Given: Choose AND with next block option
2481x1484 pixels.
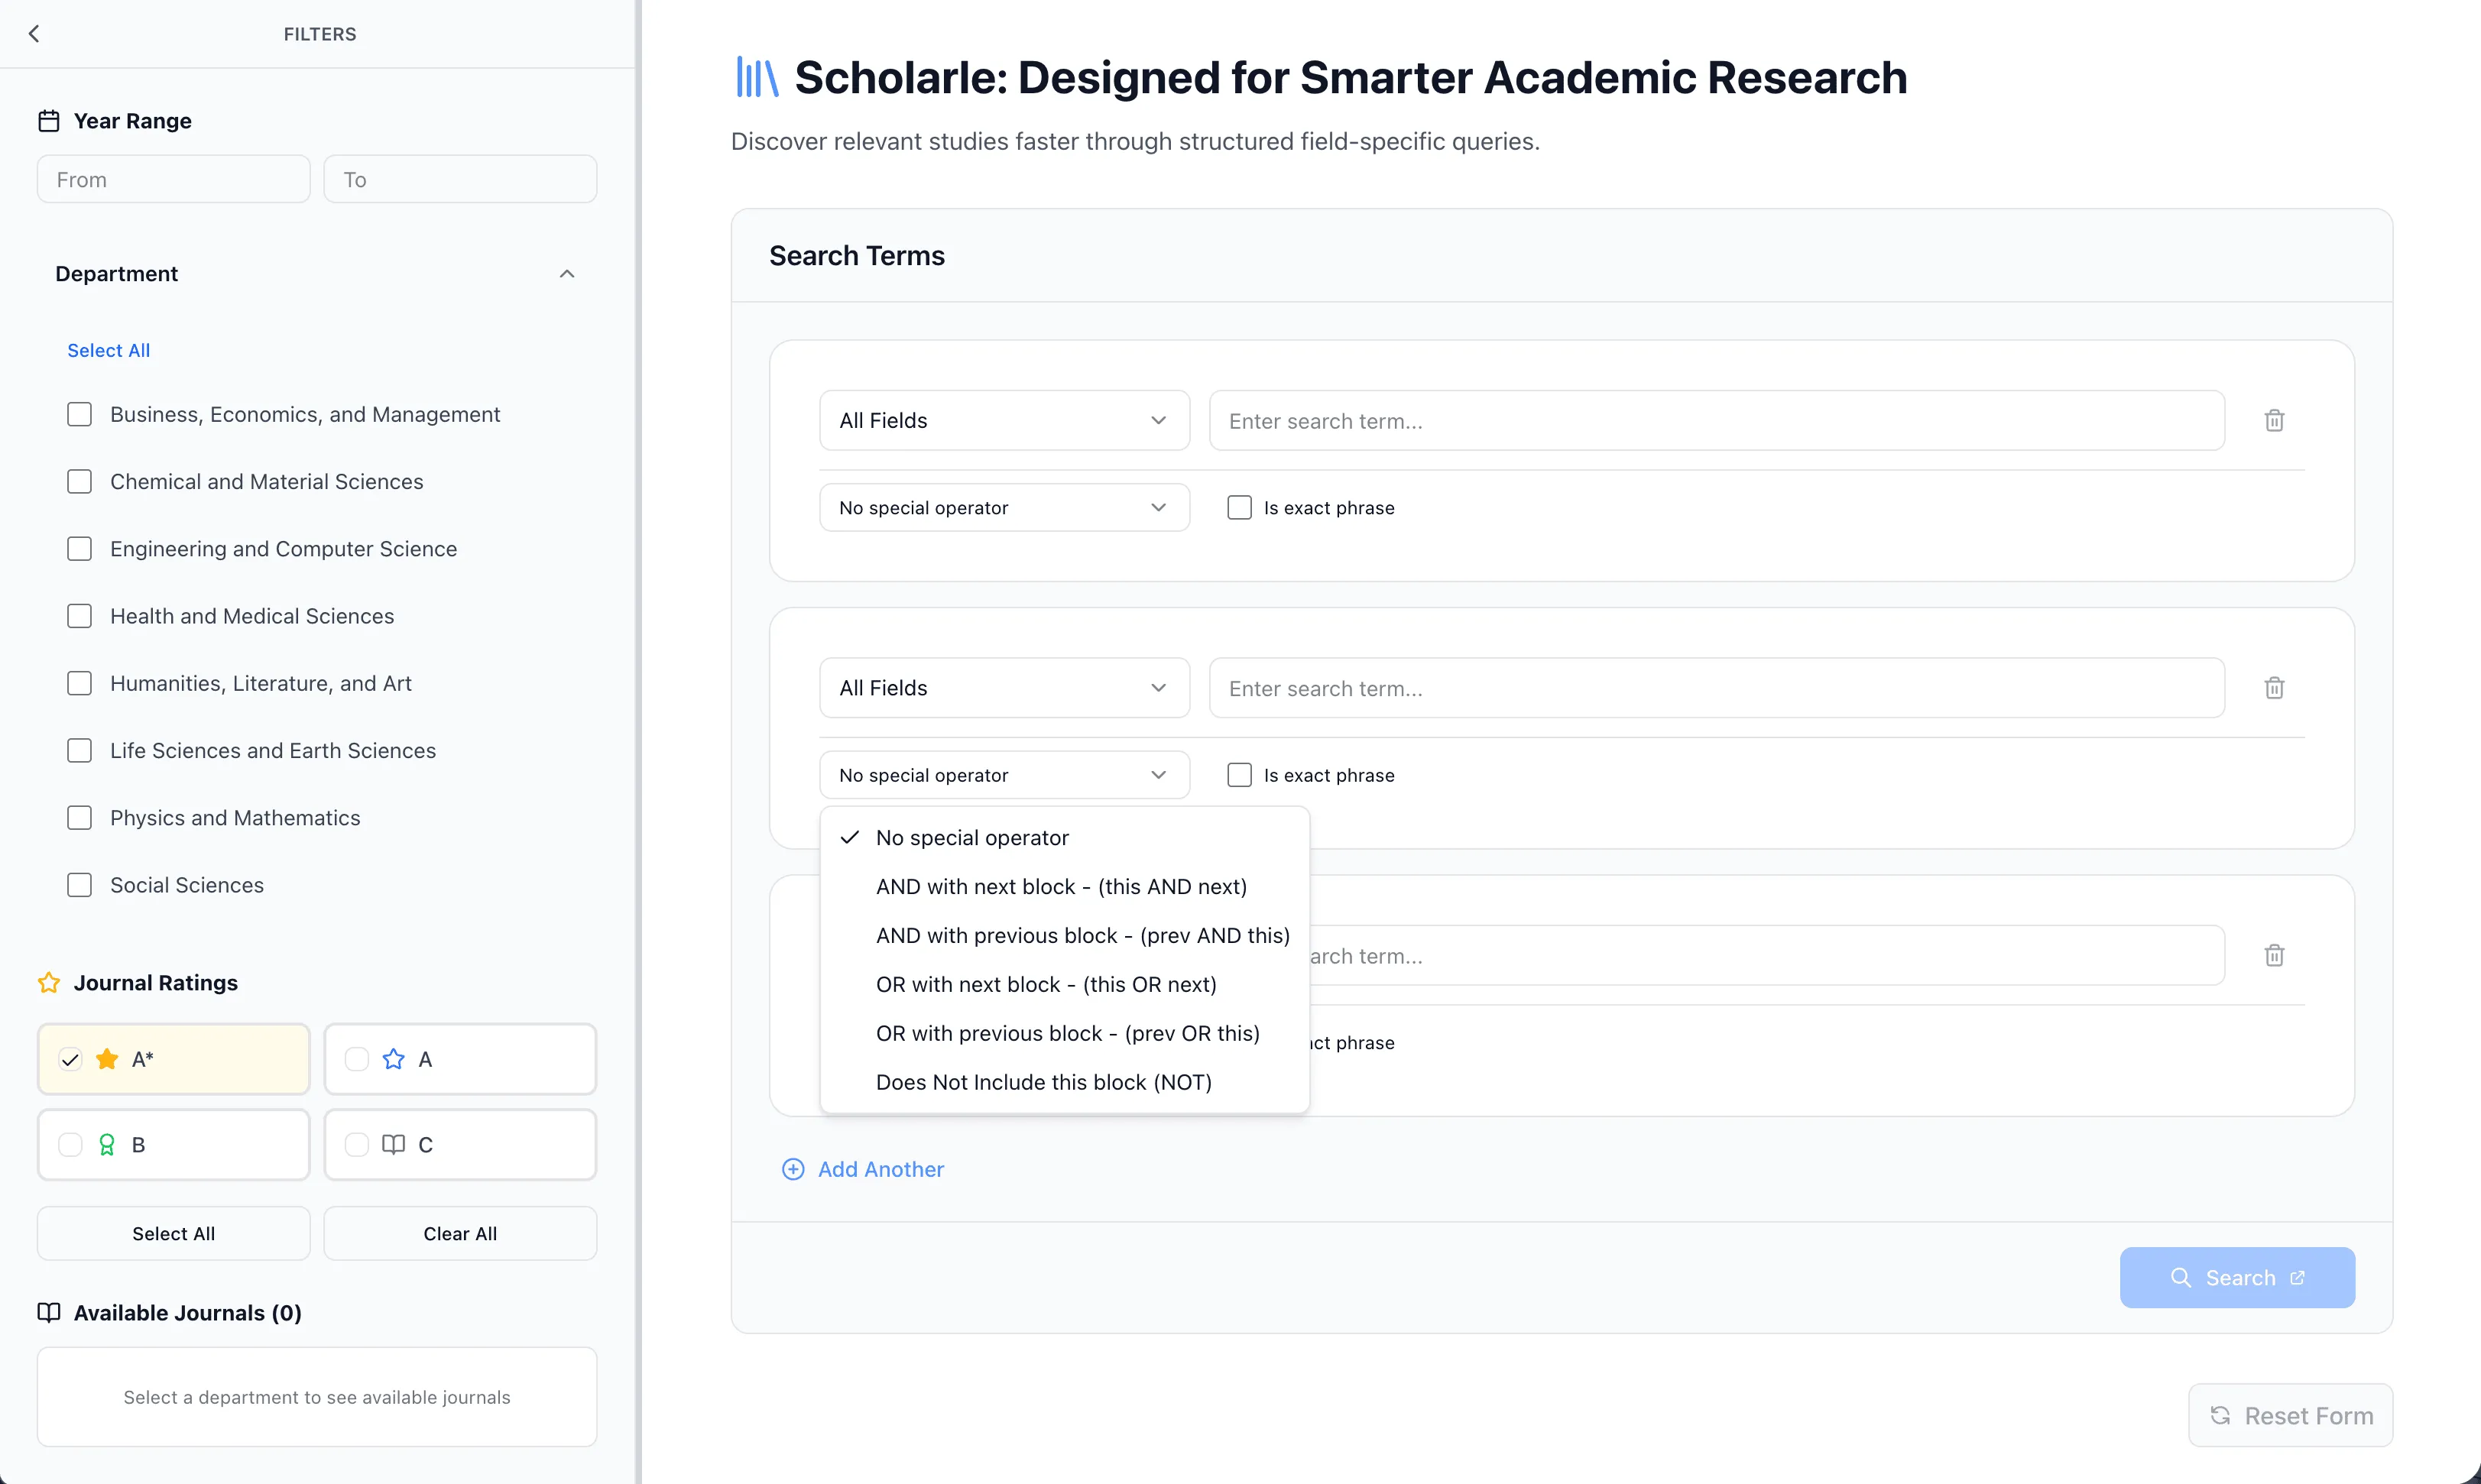Looking at the screenshot, I should pyautogui.click(x=1064, y=887).
